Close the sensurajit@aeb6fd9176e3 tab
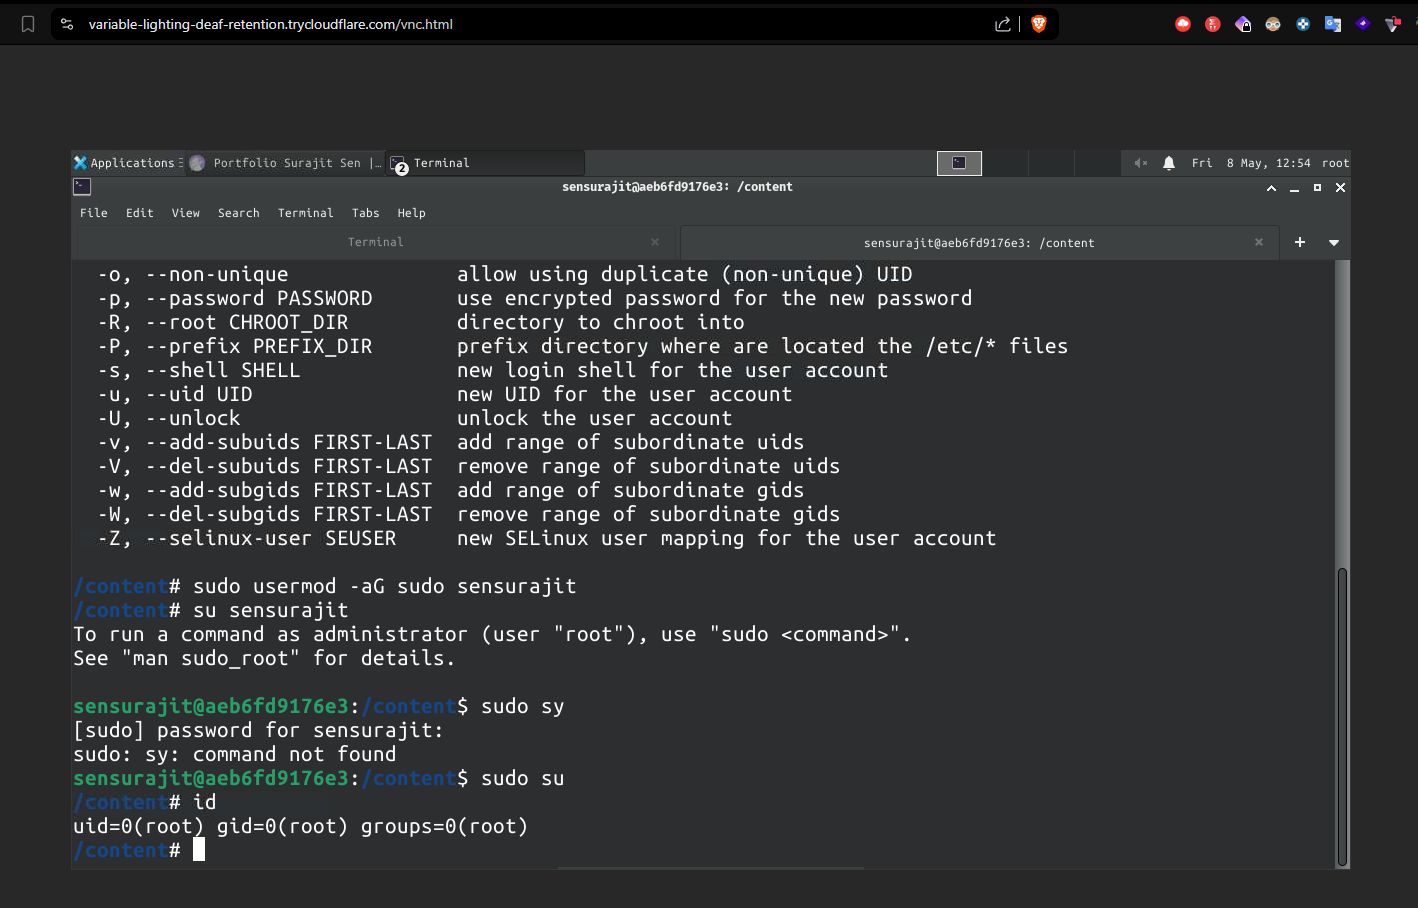This screenshot has width=1418, height=908. [1259, 242]
